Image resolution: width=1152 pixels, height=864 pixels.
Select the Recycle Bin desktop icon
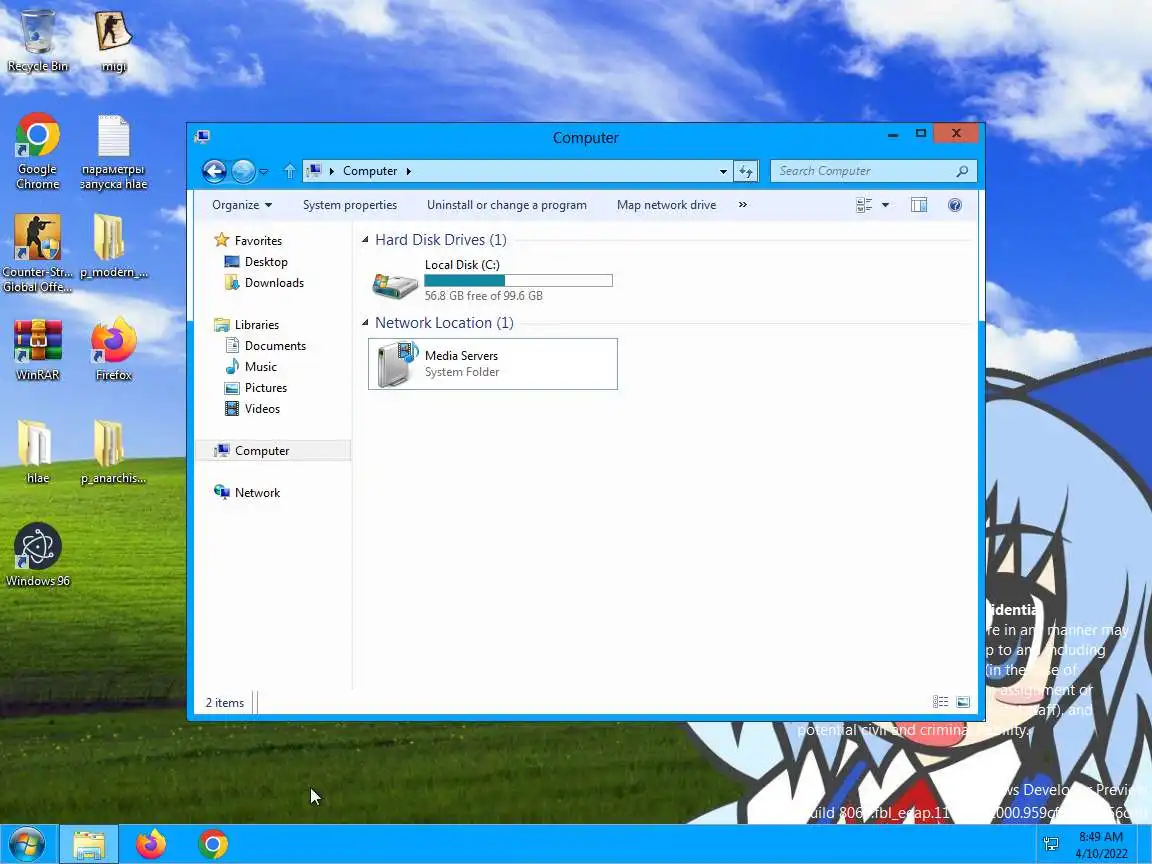(x=37, y=41)
